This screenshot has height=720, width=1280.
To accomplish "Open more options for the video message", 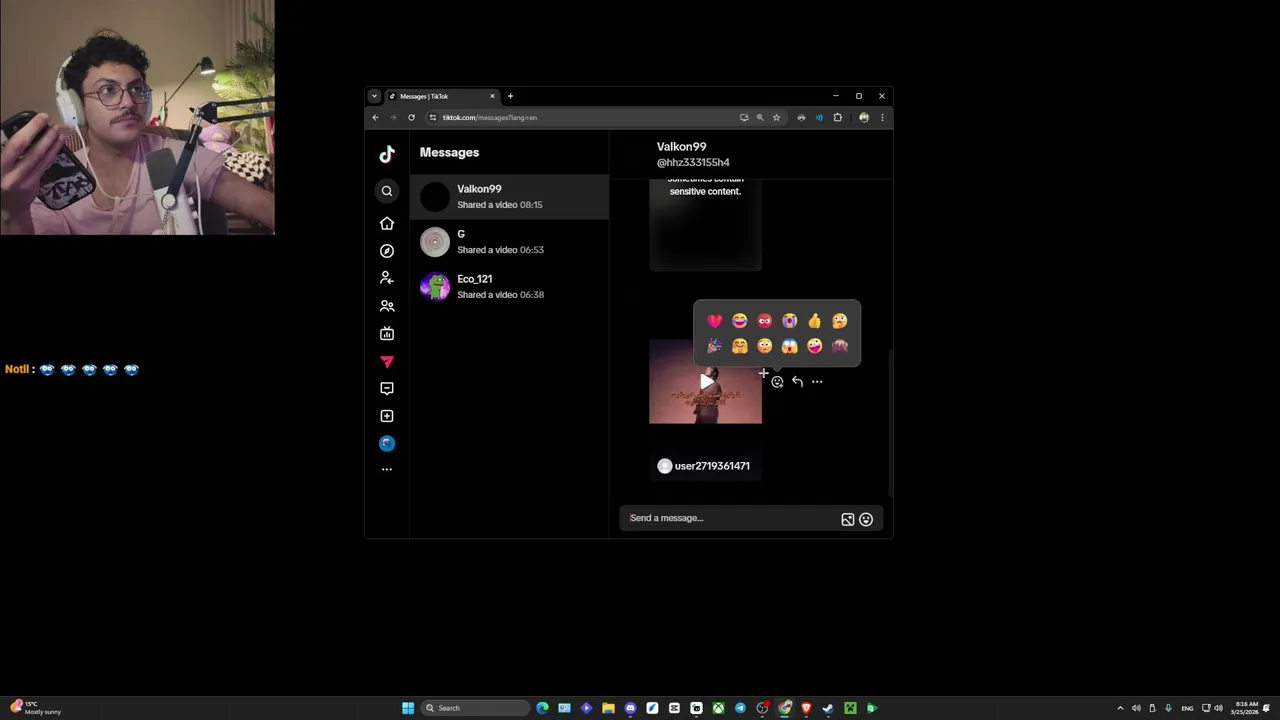I will (817, 381).
